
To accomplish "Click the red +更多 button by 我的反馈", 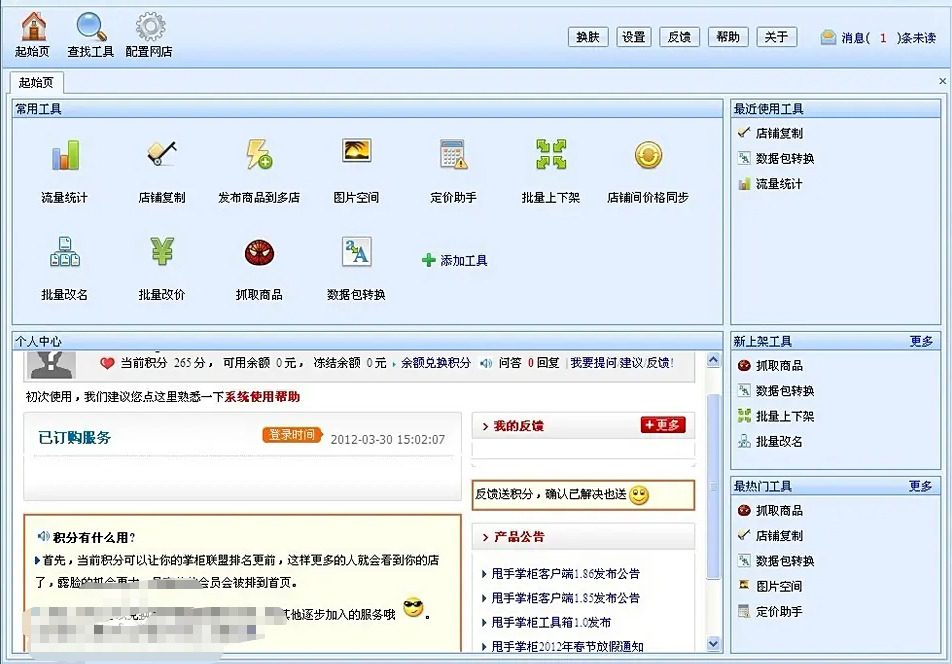I will coord(663,425).
